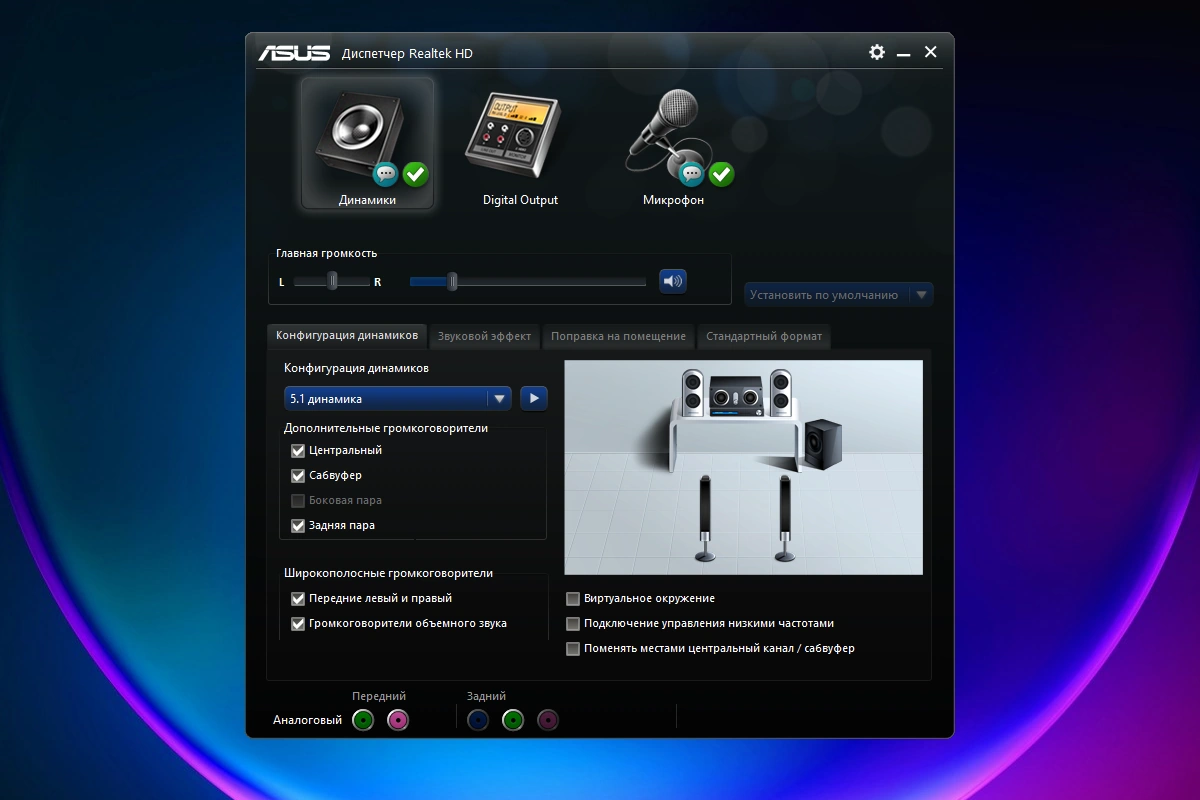Screen dimensions: 1200x800
Task: Click the Дополнительные громкоговорители heading
Action: [x=386, y=428]
